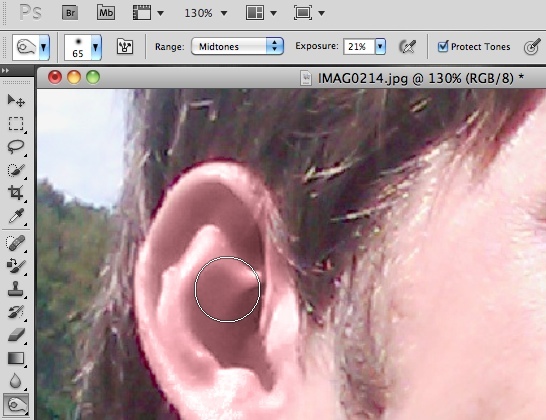The height and width of the screenshot is (420, 546).
Task: Open the brush preset picker size 65
Action: (83, 47)
